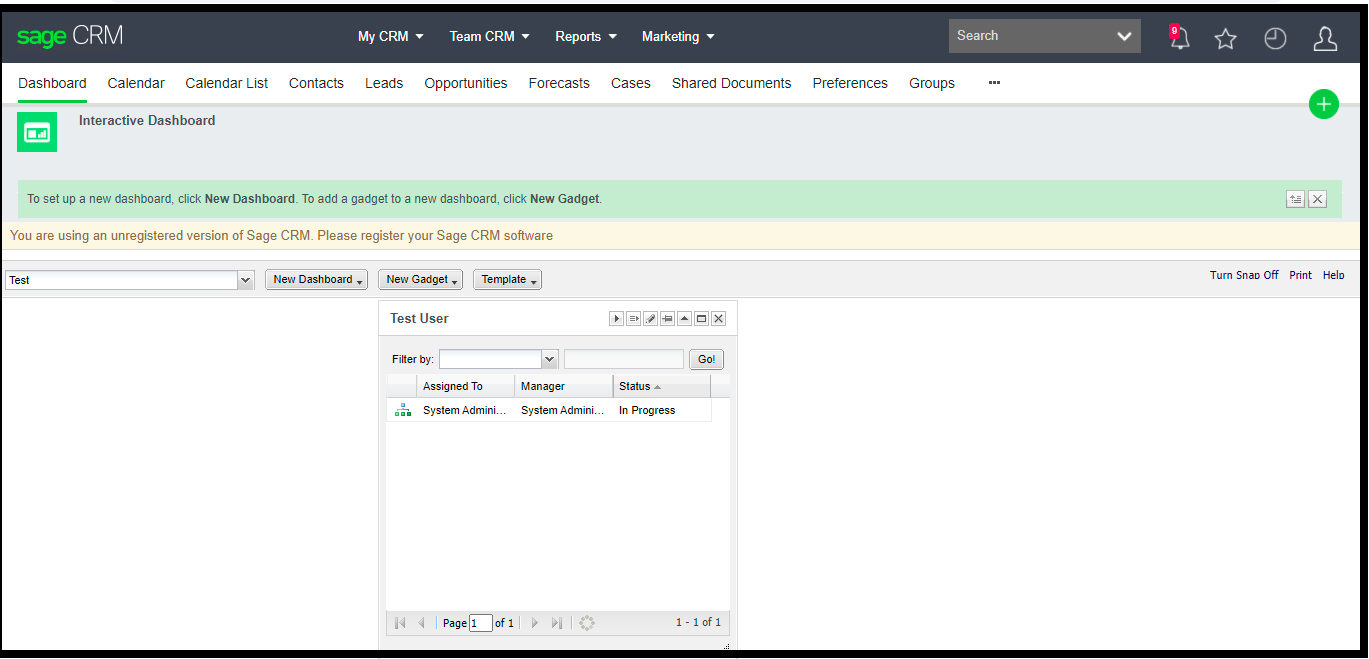Open the favorites star icon

tap(1226, 39)
